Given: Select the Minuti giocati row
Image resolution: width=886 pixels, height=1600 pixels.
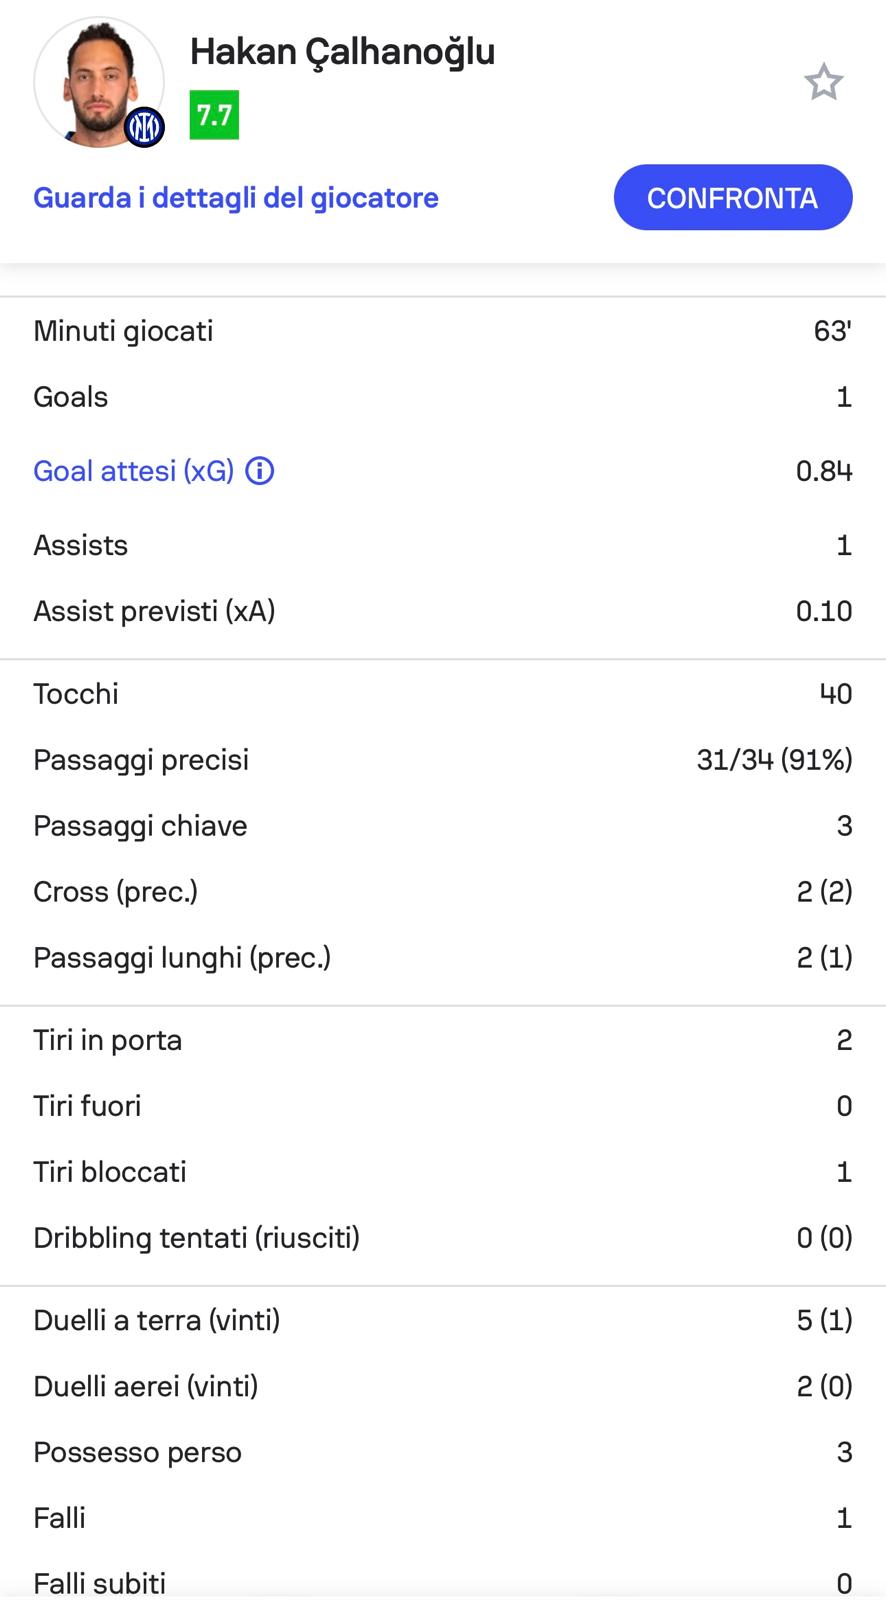Looking at the screenshot, I should pyautogui.click(x=443, y=331).
